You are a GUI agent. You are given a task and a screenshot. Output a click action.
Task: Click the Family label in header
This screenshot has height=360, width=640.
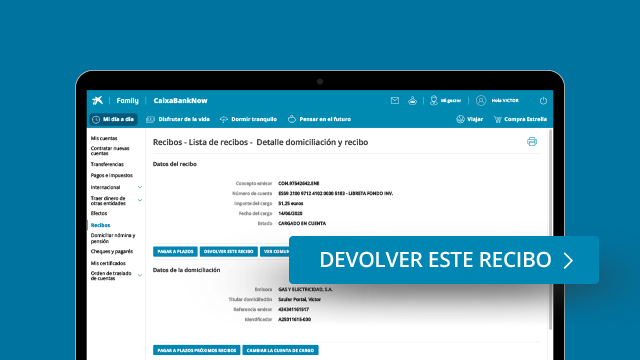point(127,100)
